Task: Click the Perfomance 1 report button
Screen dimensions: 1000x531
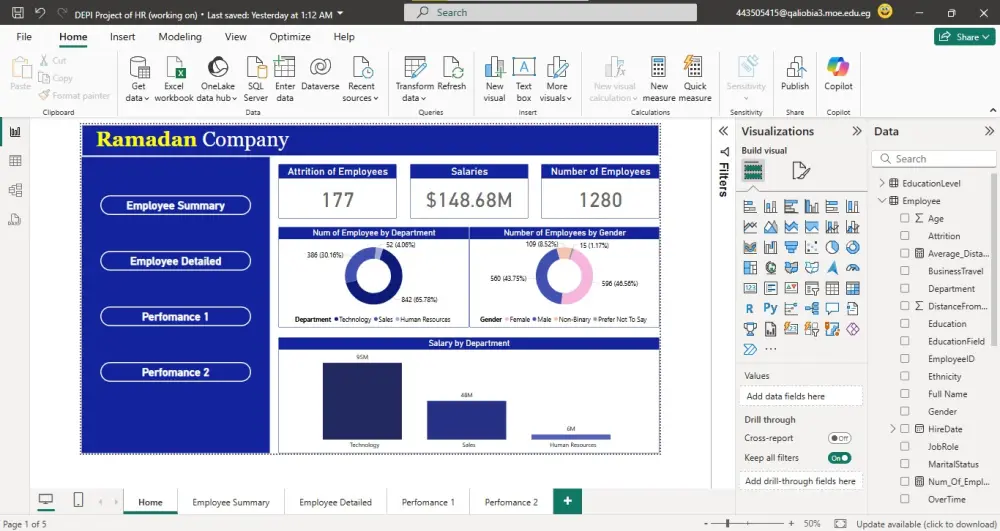Action: tap(175, 316)
